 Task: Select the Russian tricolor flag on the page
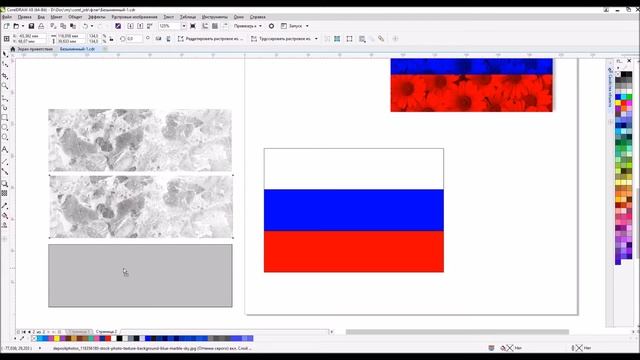(354, 210)
